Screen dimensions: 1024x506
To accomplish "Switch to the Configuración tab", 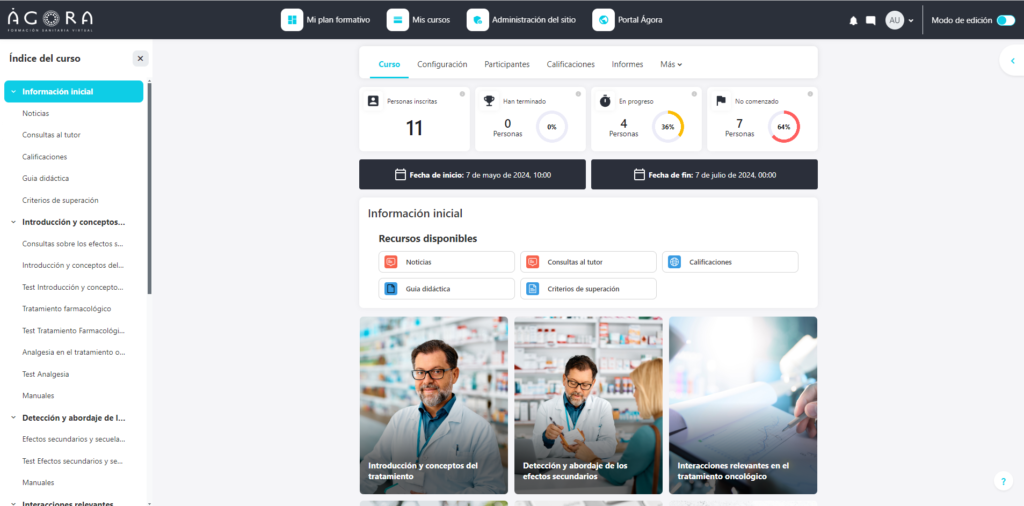I will tap(442, 64).
